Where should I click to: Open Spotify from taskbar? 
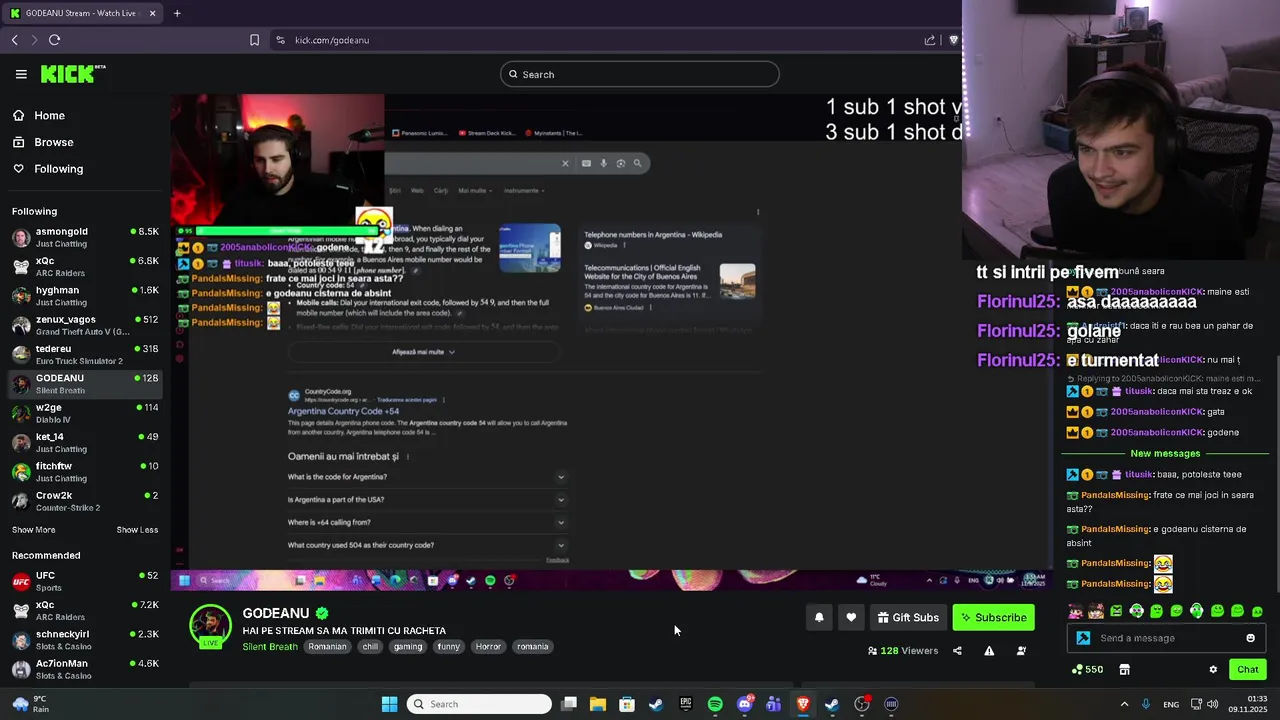715,704
